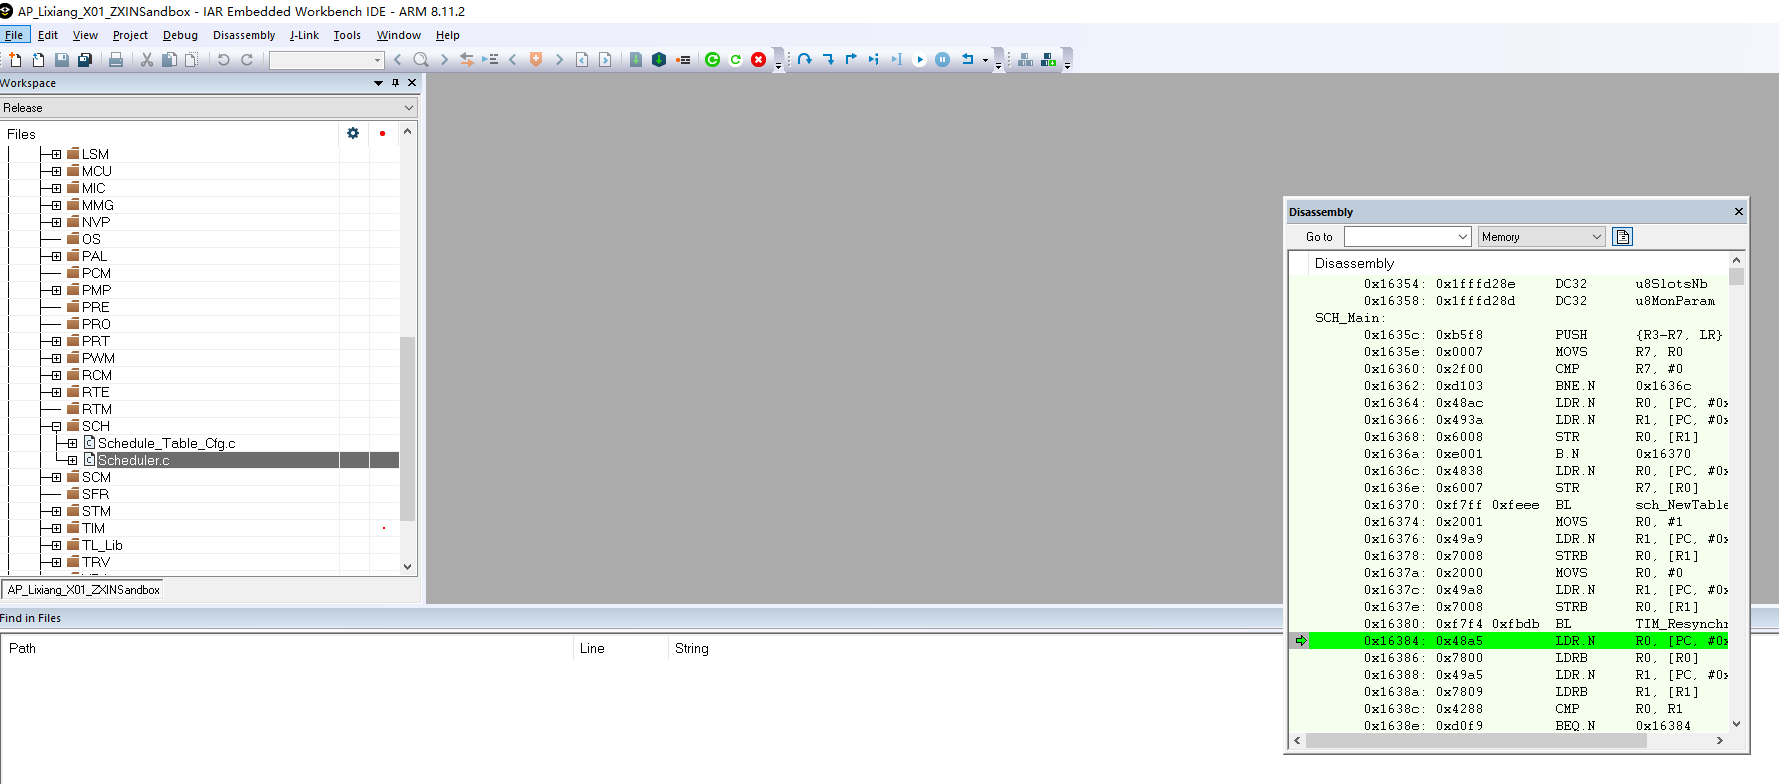This screenshot has height=784, width=1779.
Task: Open the Disassembly menu
Action: coord(244,35)
